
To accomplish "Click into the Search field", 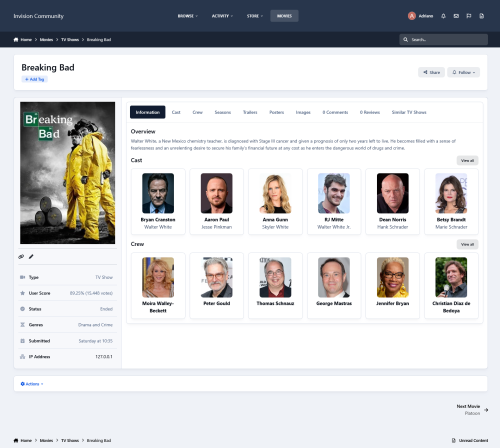I will 444,40.
